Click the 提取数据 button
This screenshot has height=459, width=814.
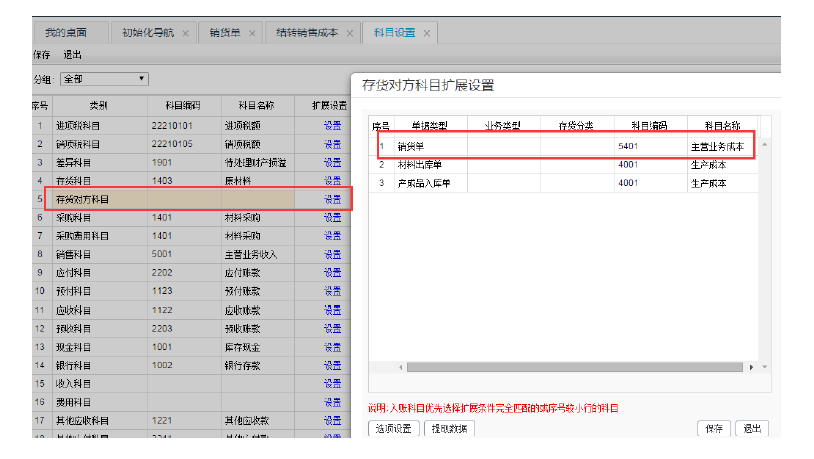click(449, 428)
